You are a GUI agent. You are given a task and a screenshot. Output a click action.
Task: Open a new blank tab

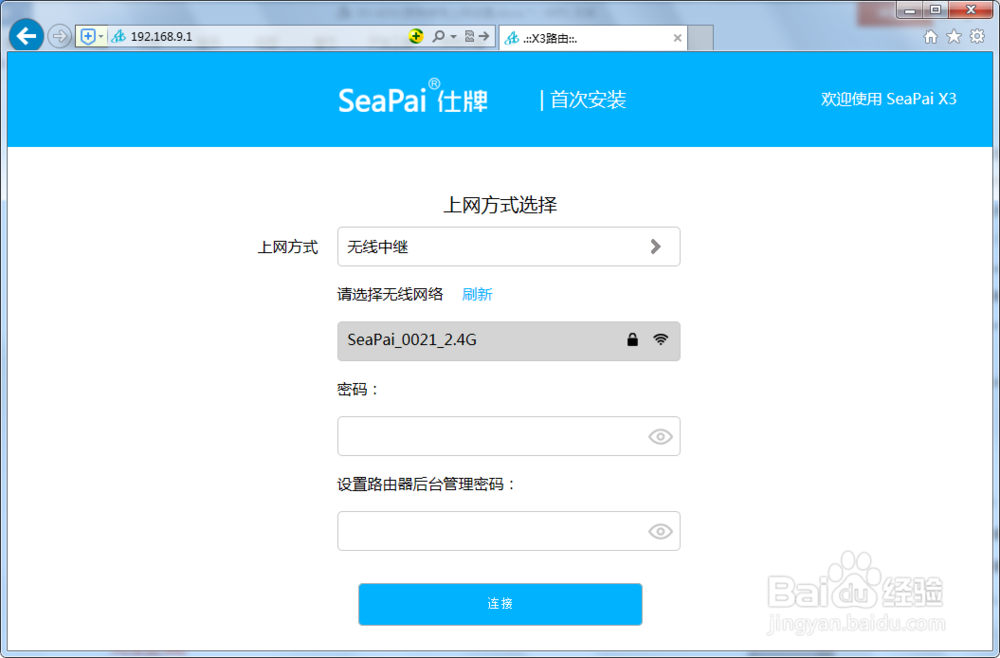[x=700, y=38]
